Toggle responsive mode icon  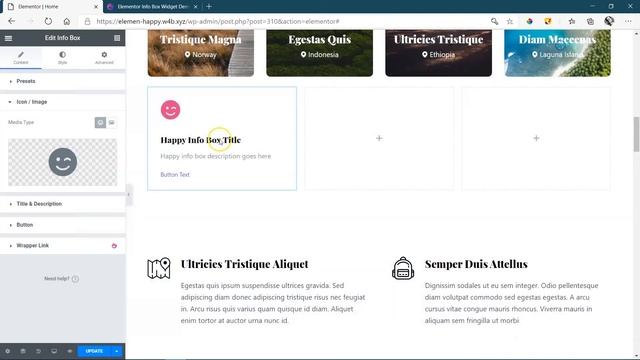tap(54, 351)
